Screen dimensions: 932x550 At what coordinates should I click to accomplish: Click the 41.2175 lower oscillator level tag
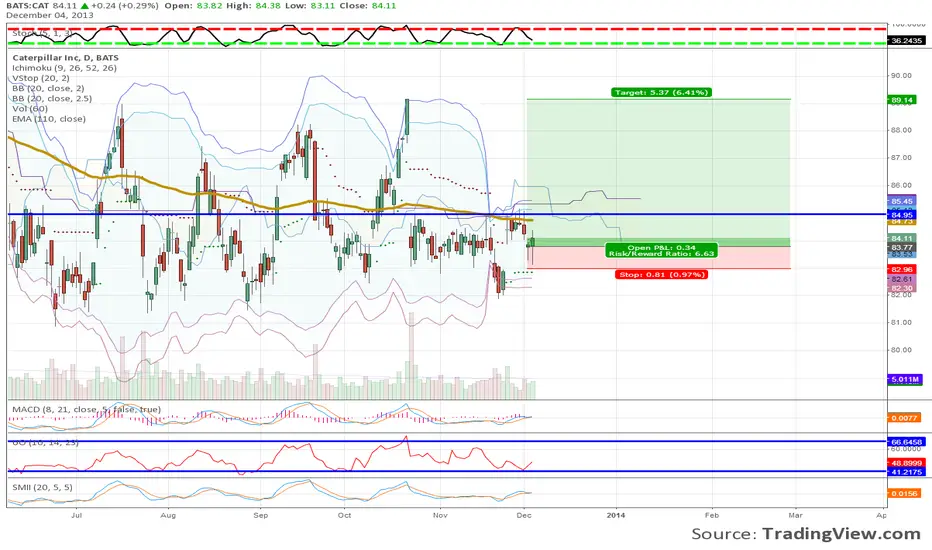click(906, 472)
